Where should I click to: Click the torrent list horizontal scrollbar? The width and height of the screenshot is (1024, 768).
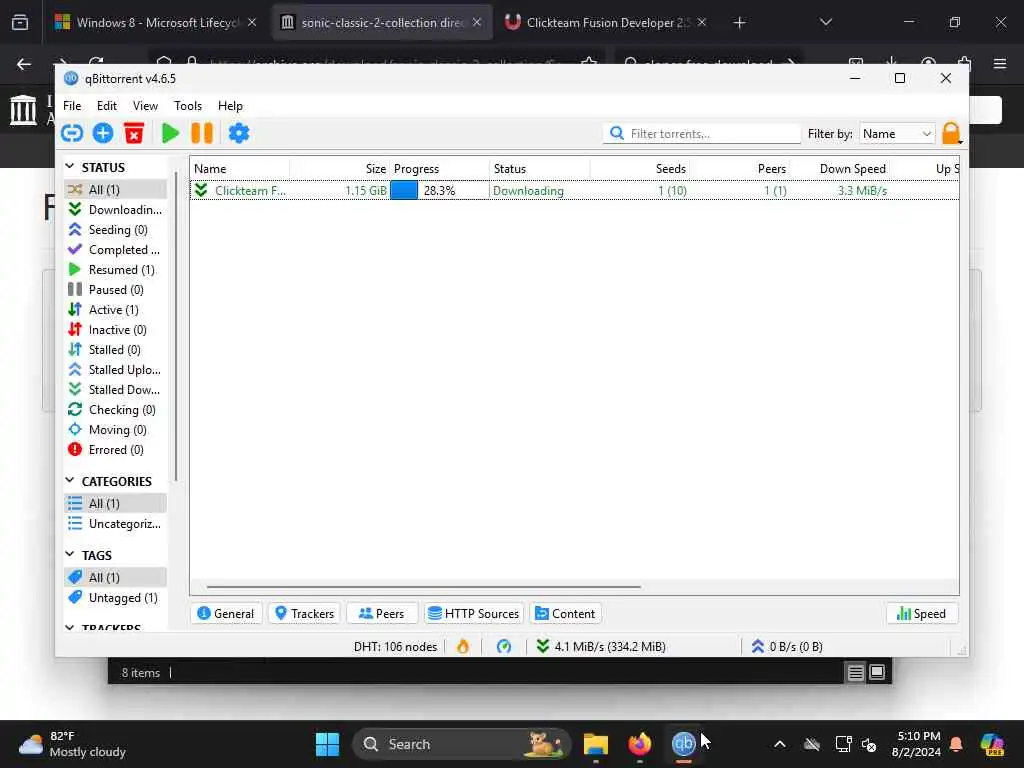click(x=423, y=587)
